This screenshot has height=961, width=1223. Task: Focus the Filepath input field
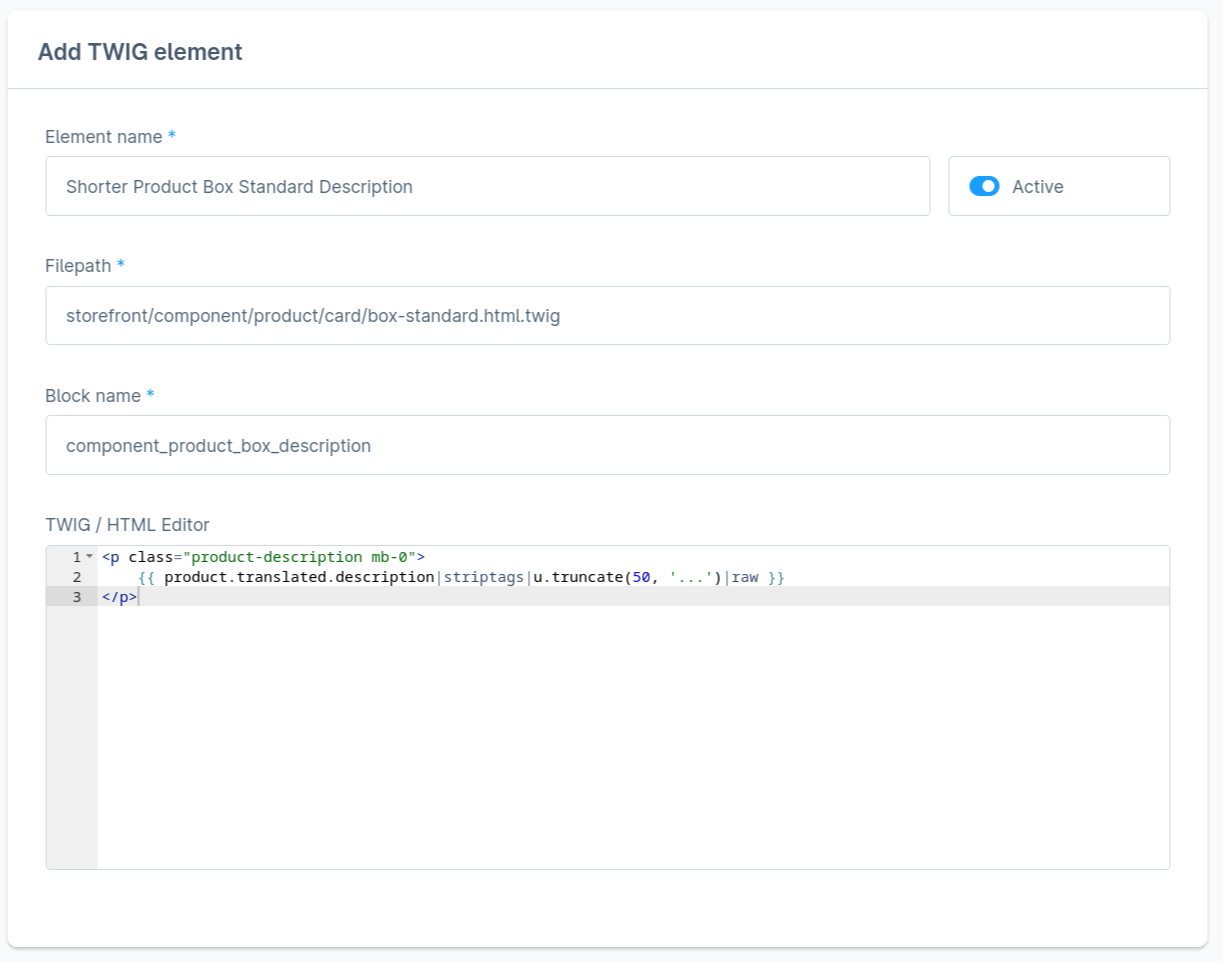[608, 316]
